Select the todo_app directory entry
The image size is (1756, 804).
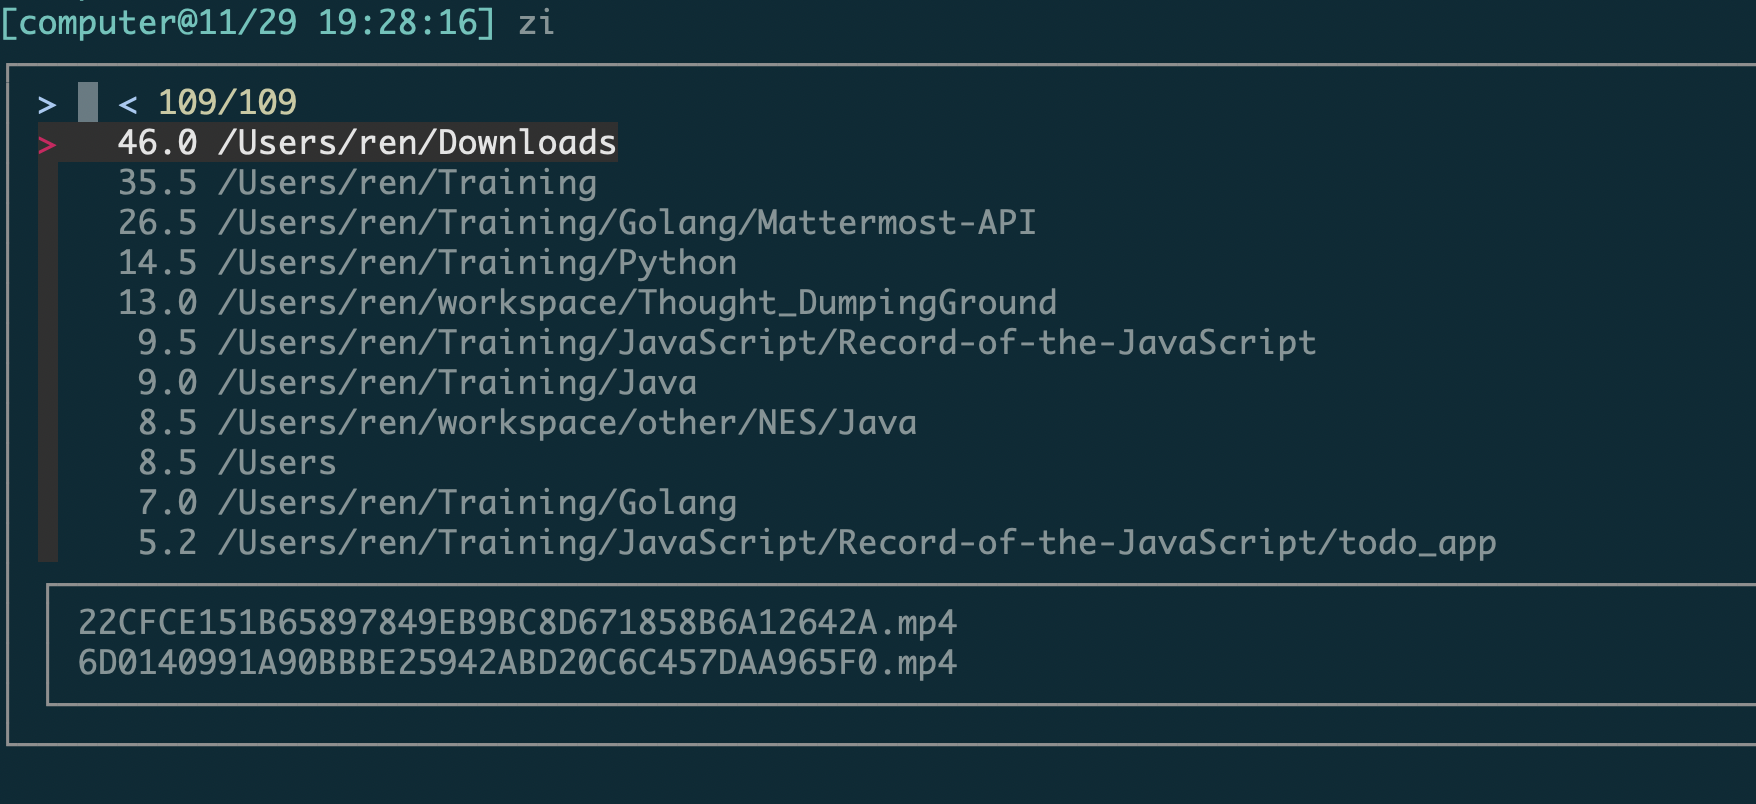click(856, 543)
